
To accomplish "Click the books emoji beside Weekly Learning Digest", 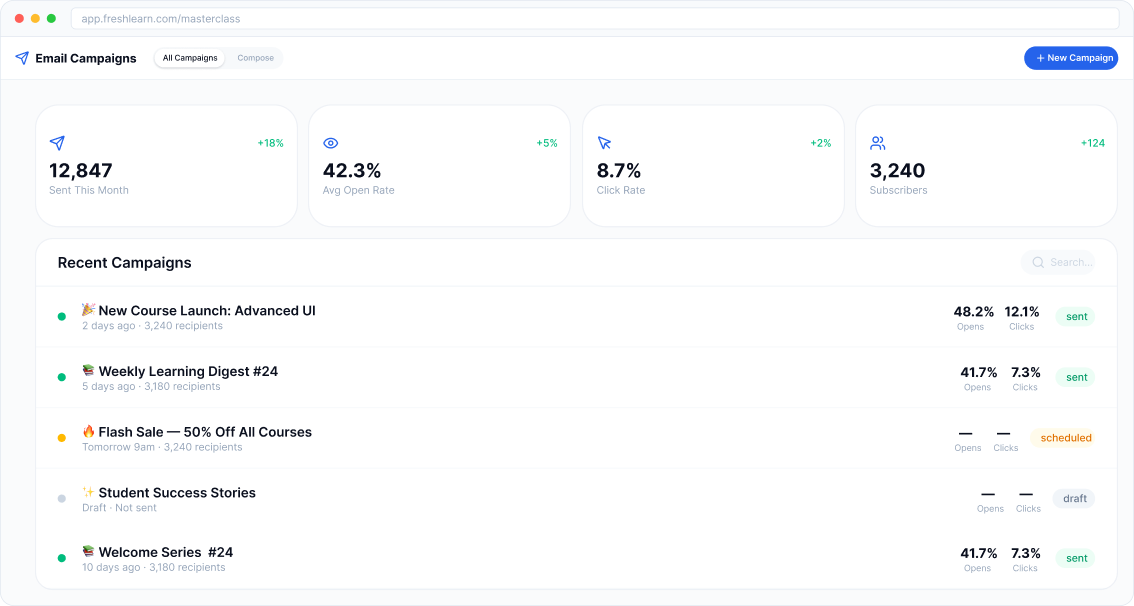I will click(89, 371).
